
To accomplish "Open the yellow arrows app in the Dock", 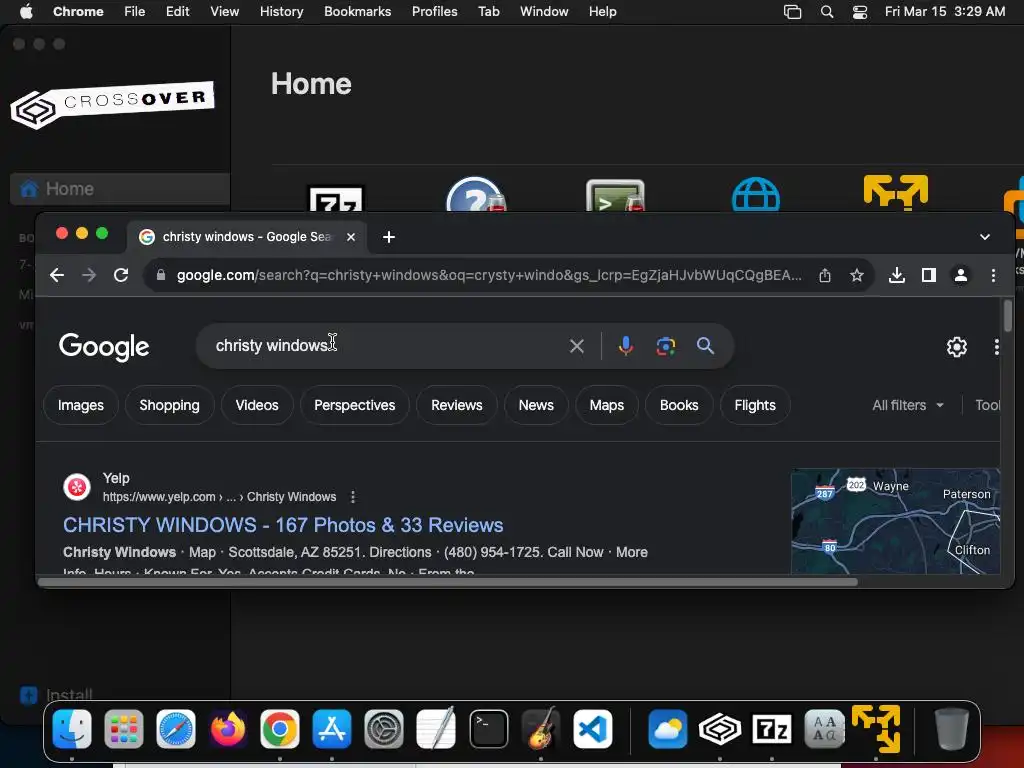I will (876, 729).
